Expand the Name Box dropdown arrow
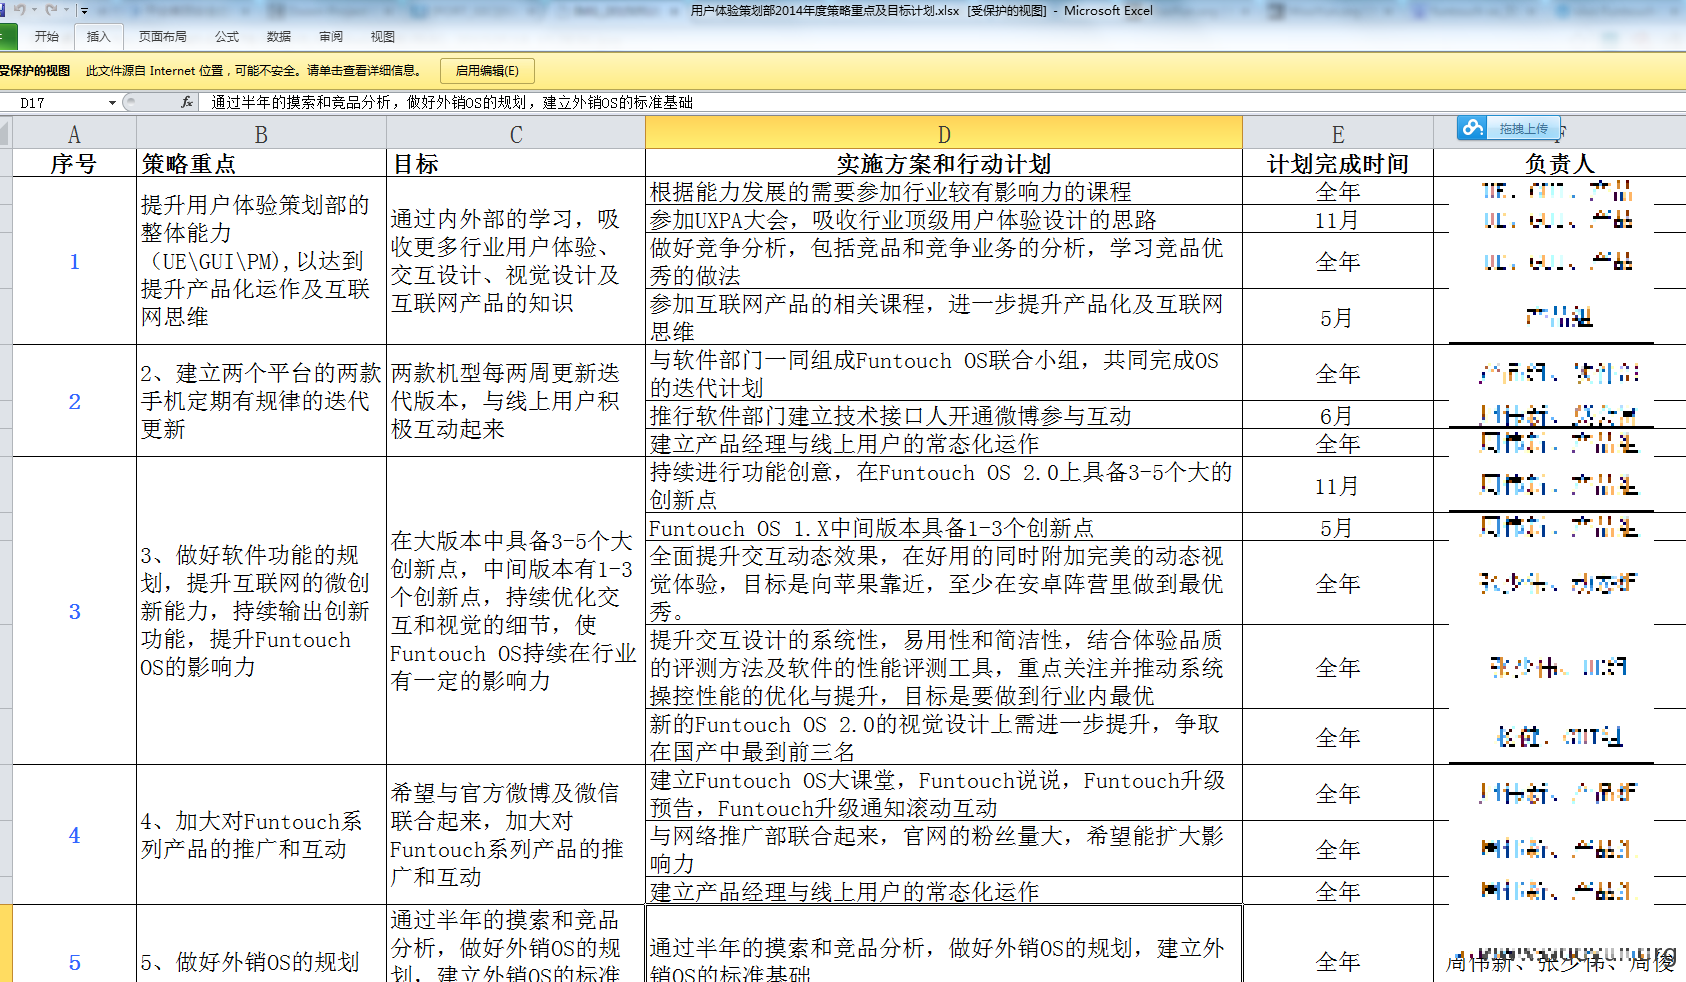1686x982 pixels. click(x=112, y=102)
